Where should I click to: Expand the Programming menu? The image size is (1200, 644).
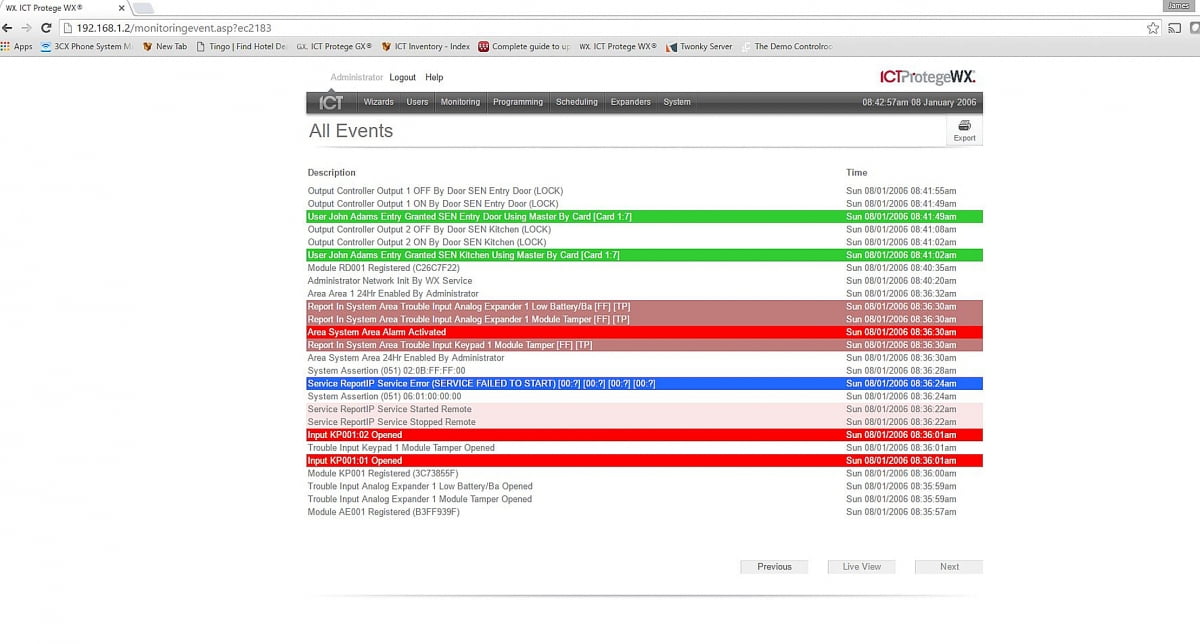click(x=518, y=102)
